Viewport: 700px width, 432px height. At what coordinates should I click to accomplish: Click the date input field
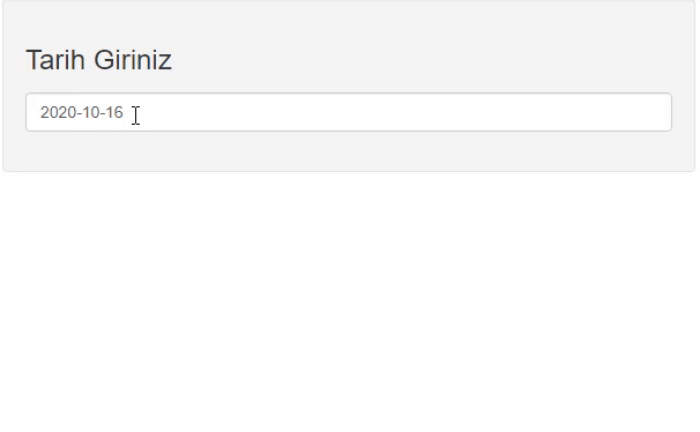(349, 112)
